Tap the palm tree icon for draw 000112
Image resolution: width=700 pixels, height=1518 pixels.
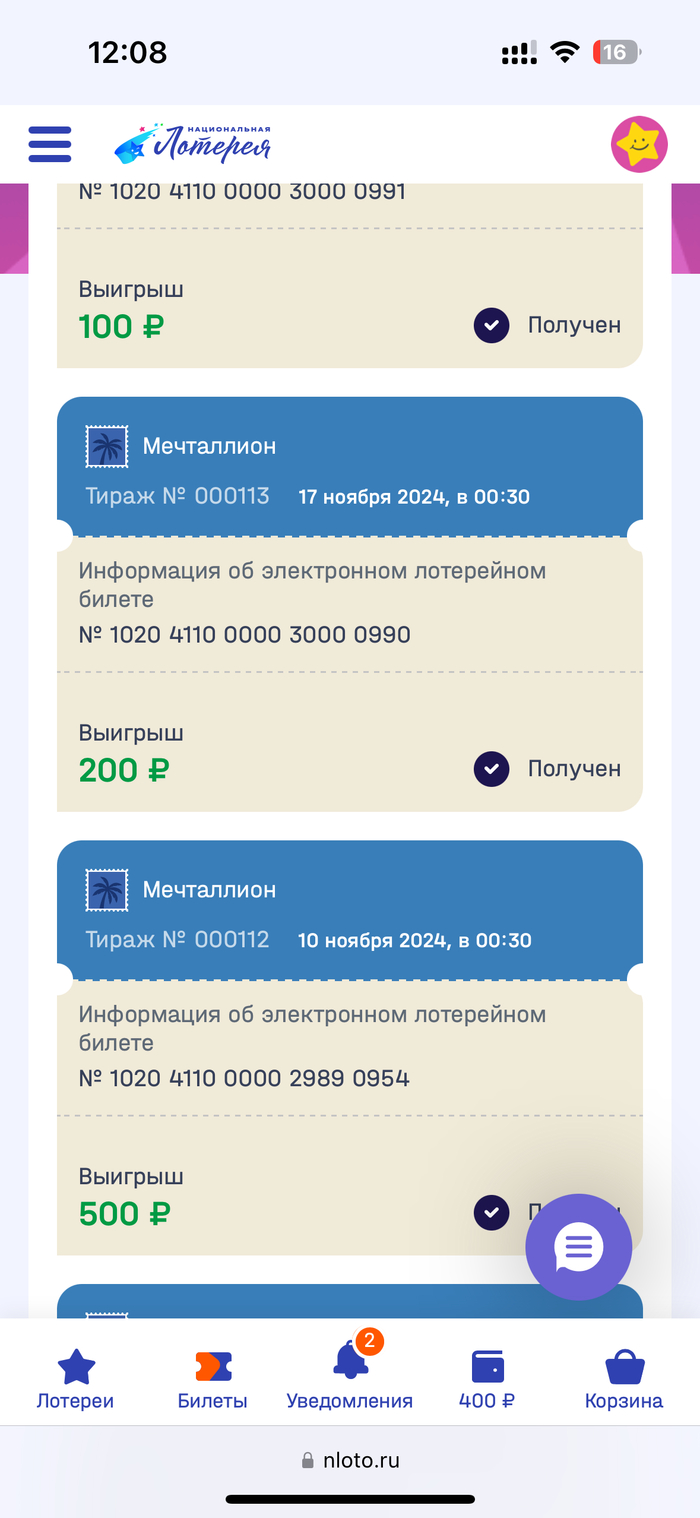[107, 890]
